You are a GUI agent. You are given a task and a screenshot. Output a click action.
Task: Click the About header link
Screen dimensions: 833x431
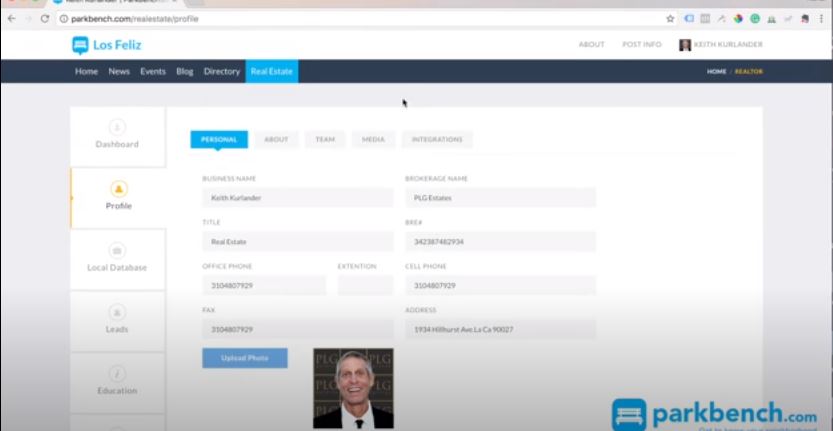point(592,45)
